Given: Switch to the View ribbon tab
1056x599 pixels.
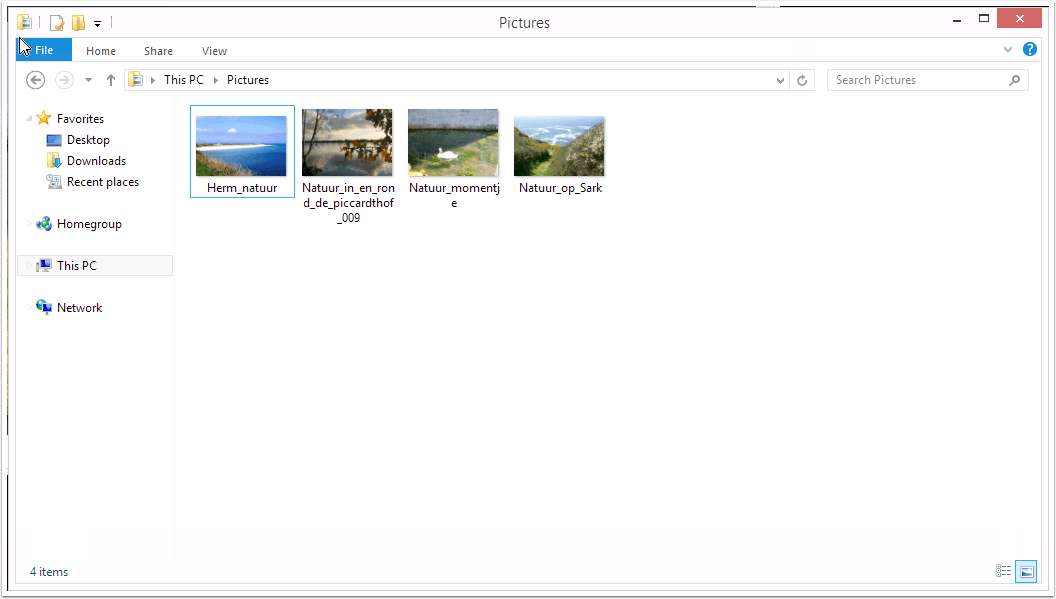Looking at the screenshot, I should click(x=214, y=51).
